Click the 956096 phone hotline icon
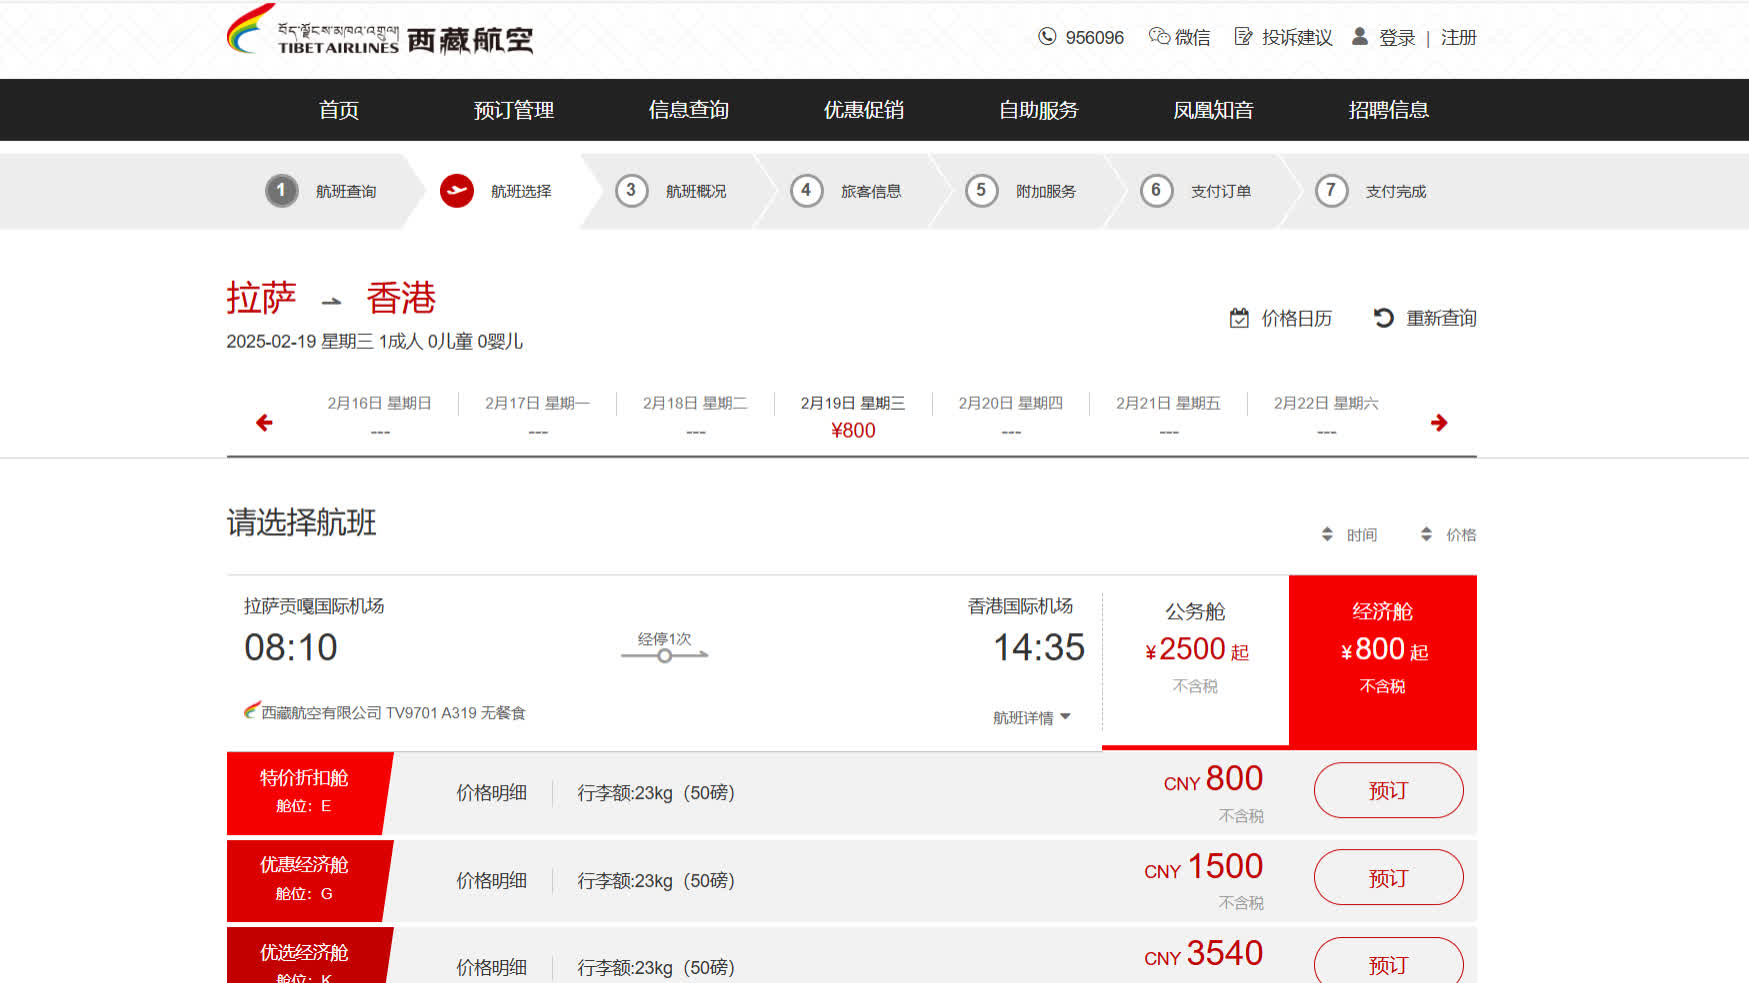 click(1047, 37)
